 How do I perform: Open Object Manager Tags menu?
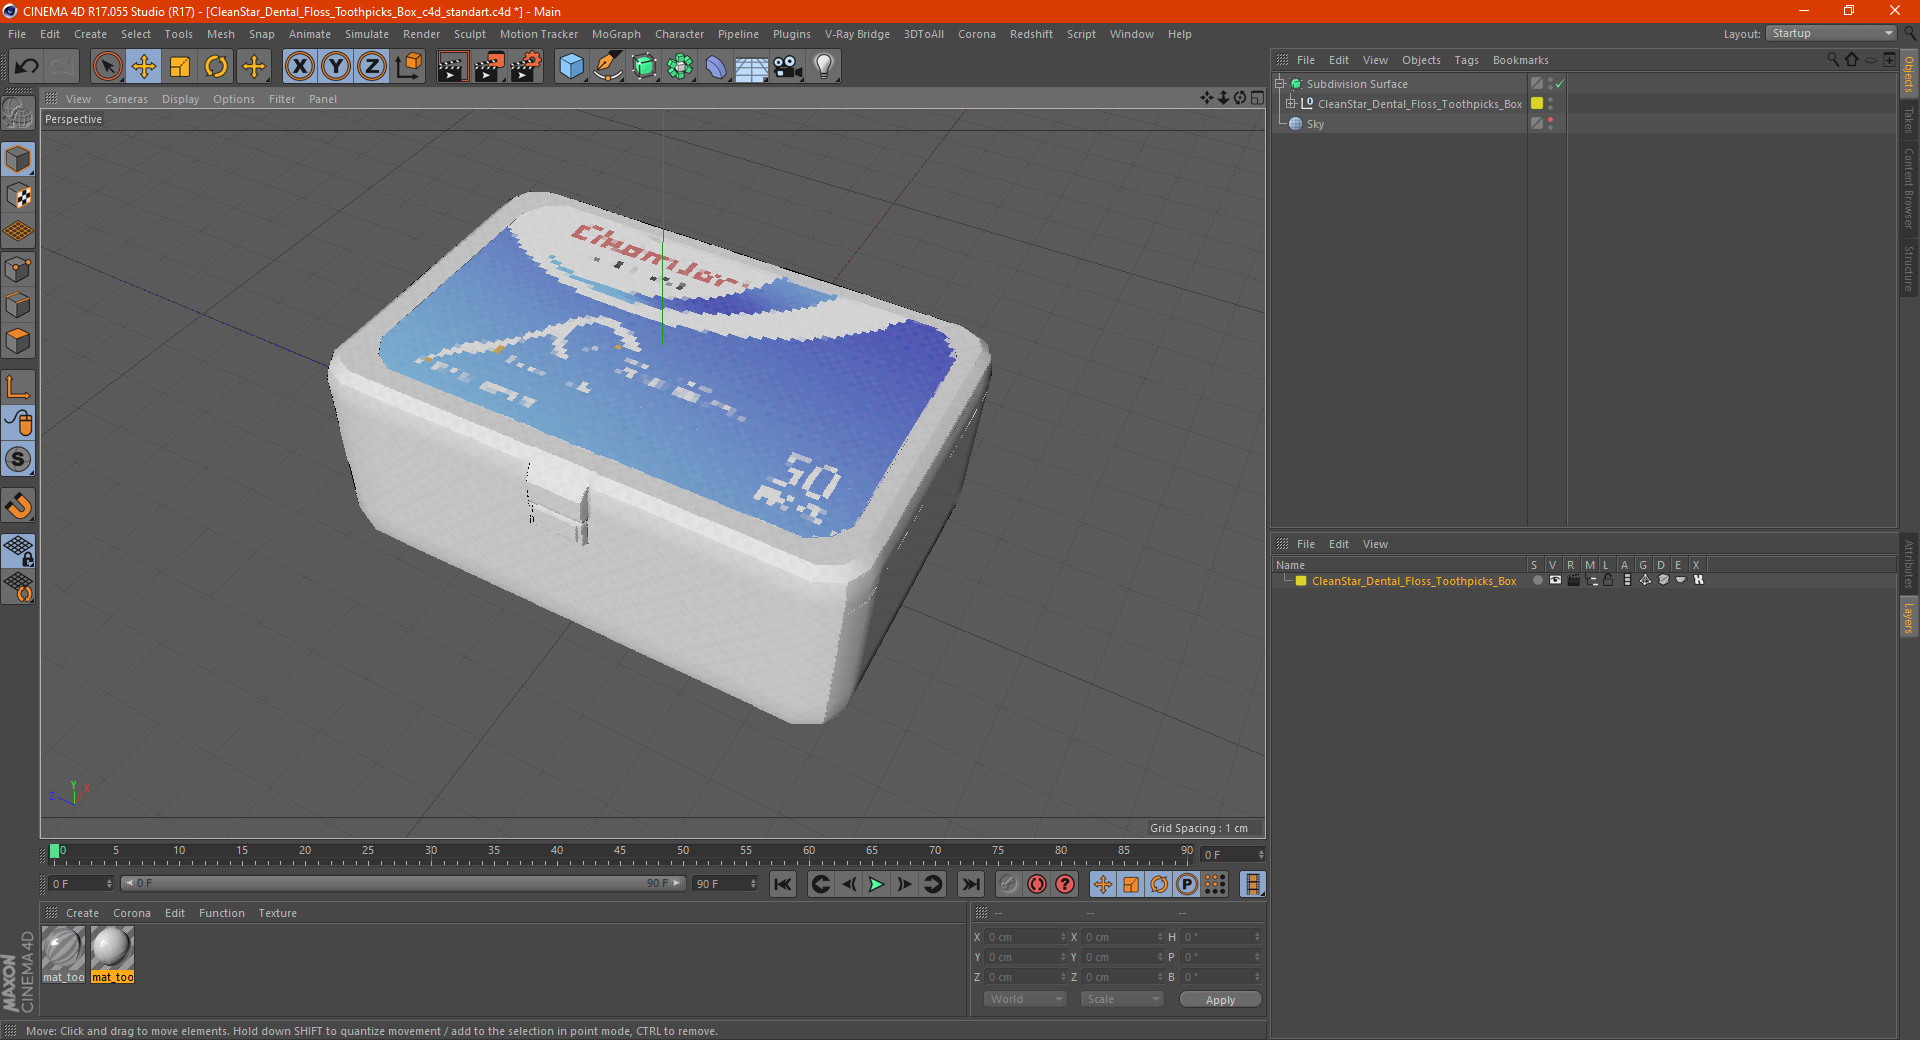coord(1466,60)
